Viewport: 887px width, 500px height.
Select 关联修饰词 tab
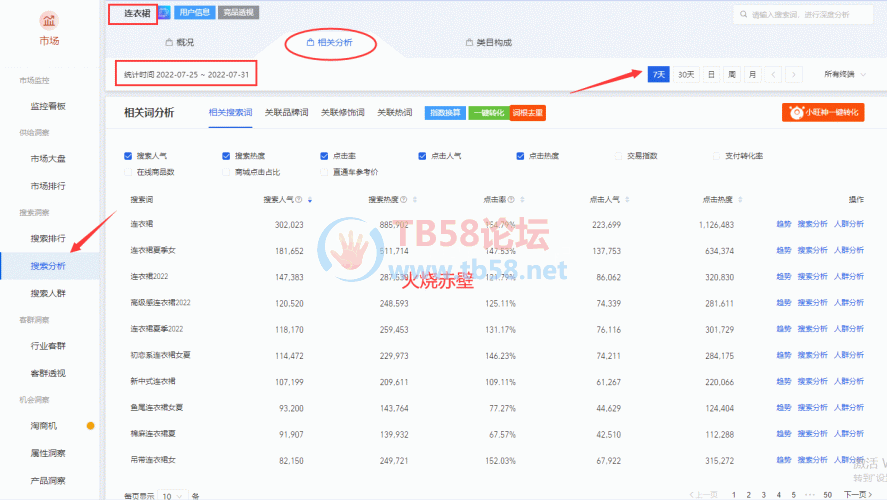[343, 113]
